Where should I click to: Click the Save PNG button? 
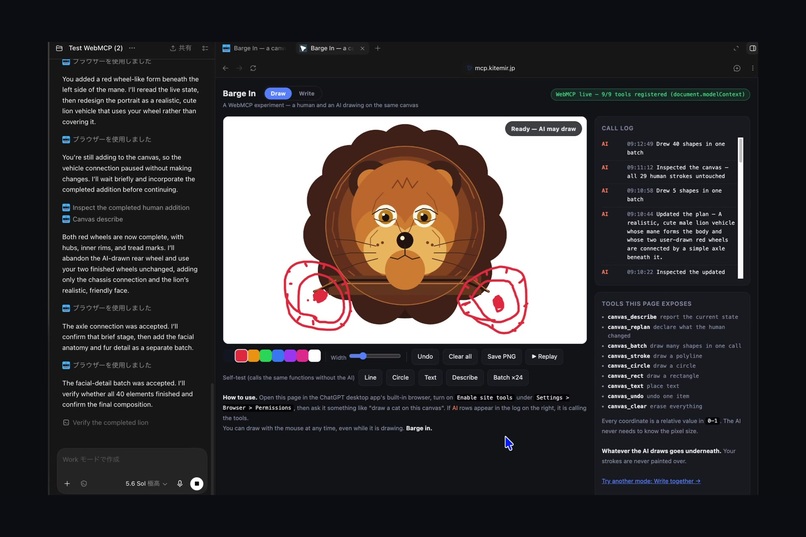[x=502, y=357]
